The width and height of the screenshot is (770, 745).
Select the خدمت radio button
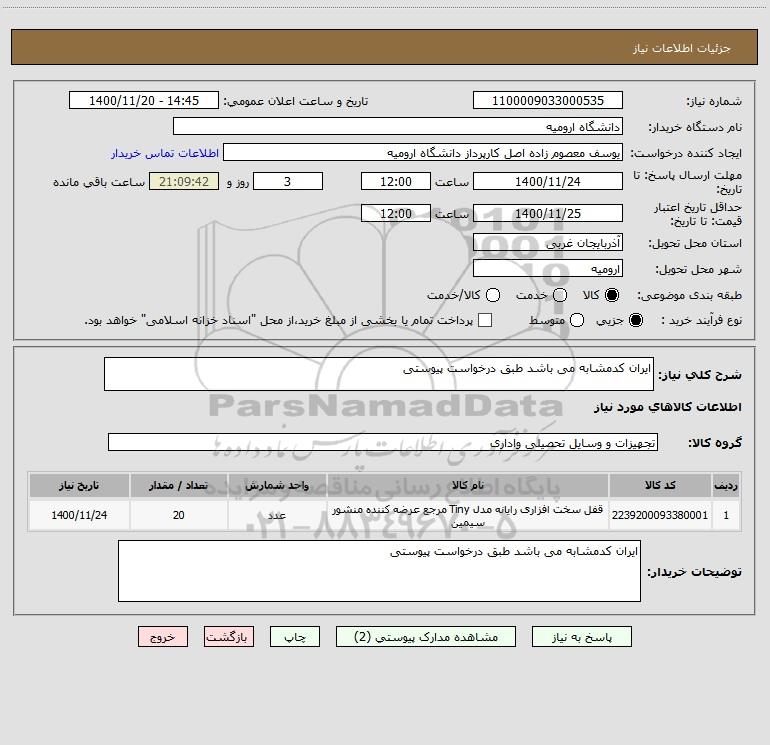[560, 295]
